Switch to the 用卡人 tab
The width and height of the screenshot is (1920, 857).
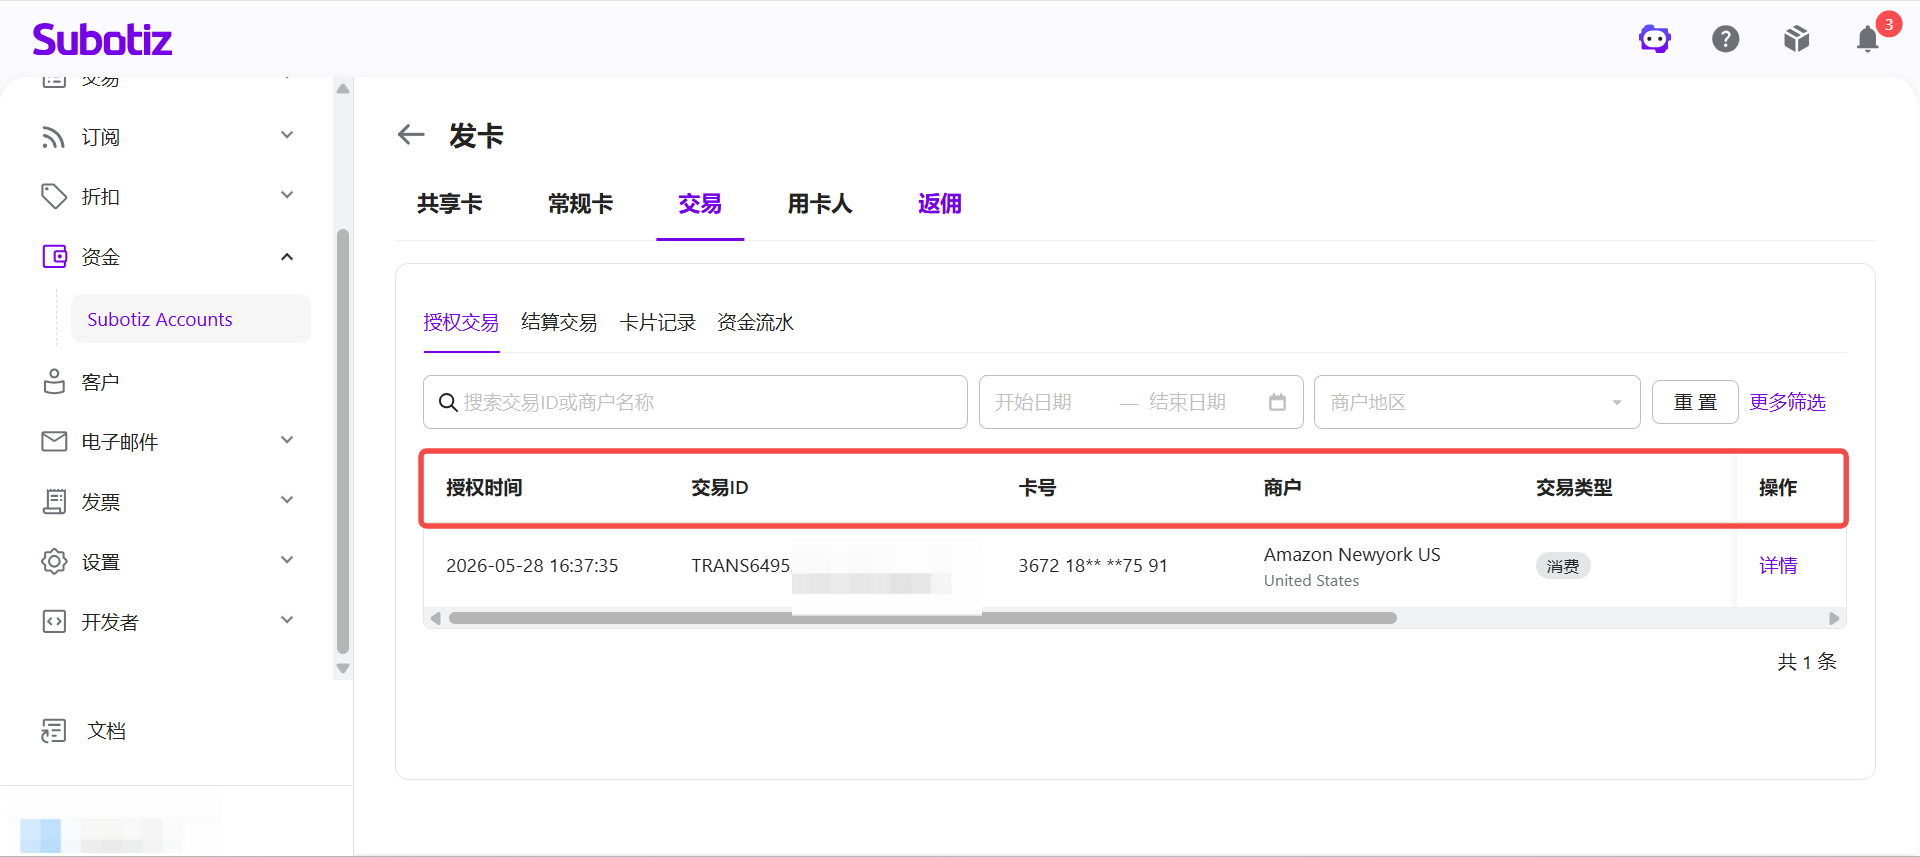click(x=820, y=204)
